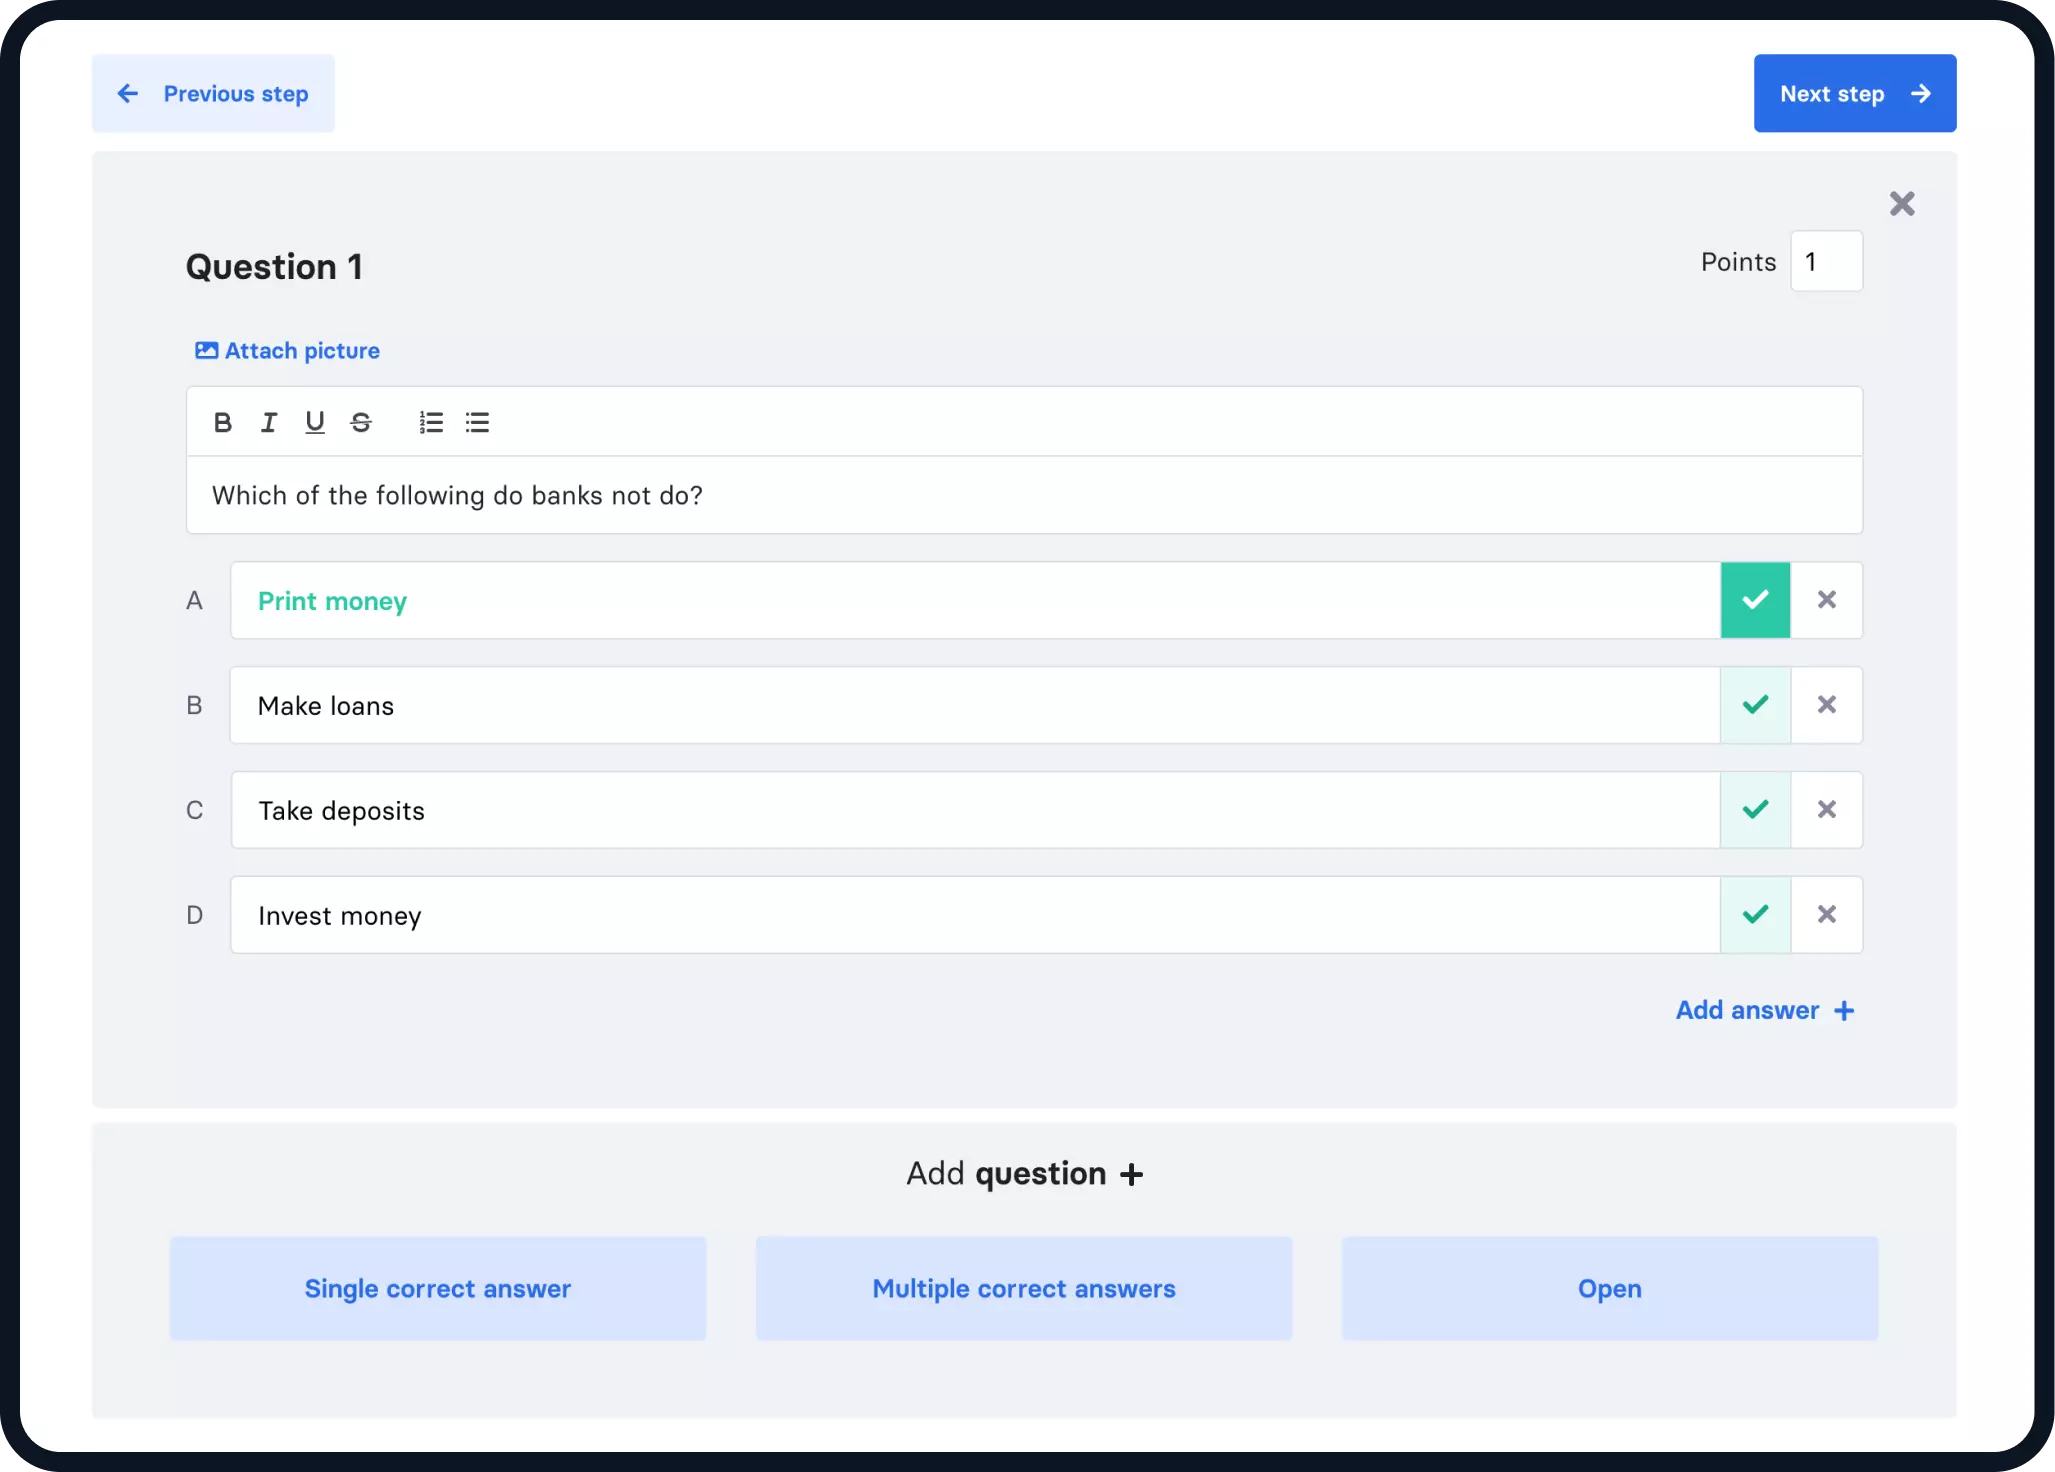
Task: Click the Underline formatting icon
Action: click(x=314, y=422)
